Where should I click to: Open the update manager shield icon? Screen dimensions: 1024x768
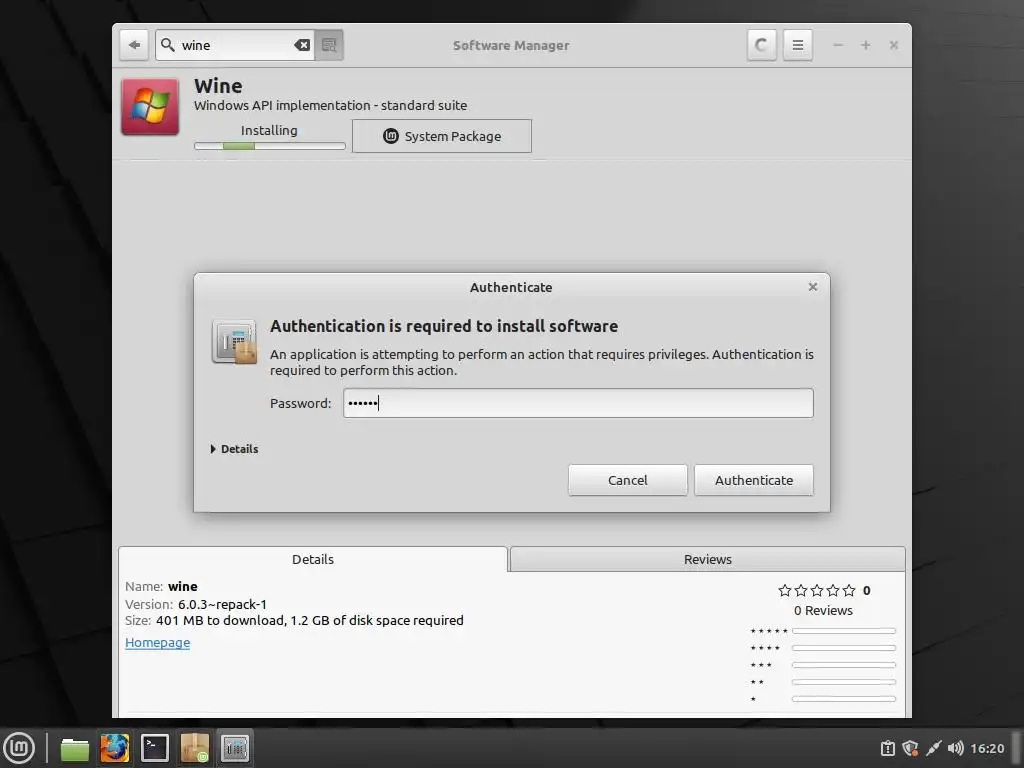click(x=910, y=748)
